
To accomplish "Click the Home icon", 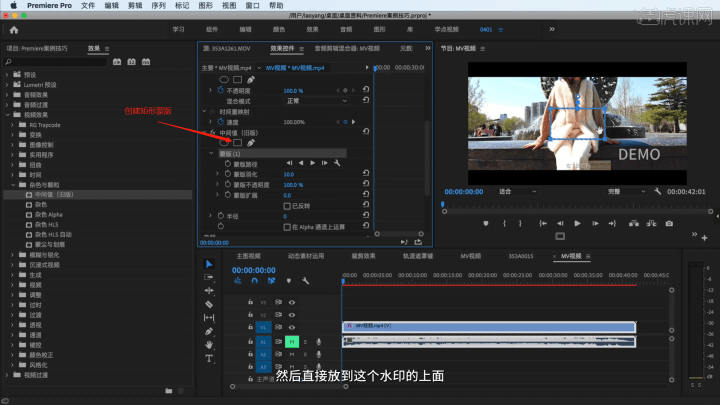I will coord(14,30).
